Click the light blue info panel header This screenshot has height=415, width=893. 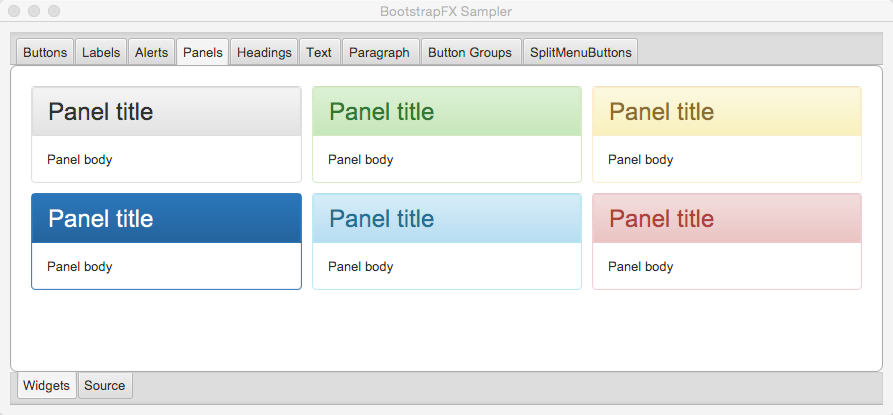pyautogui.click(x=447, y=219)
